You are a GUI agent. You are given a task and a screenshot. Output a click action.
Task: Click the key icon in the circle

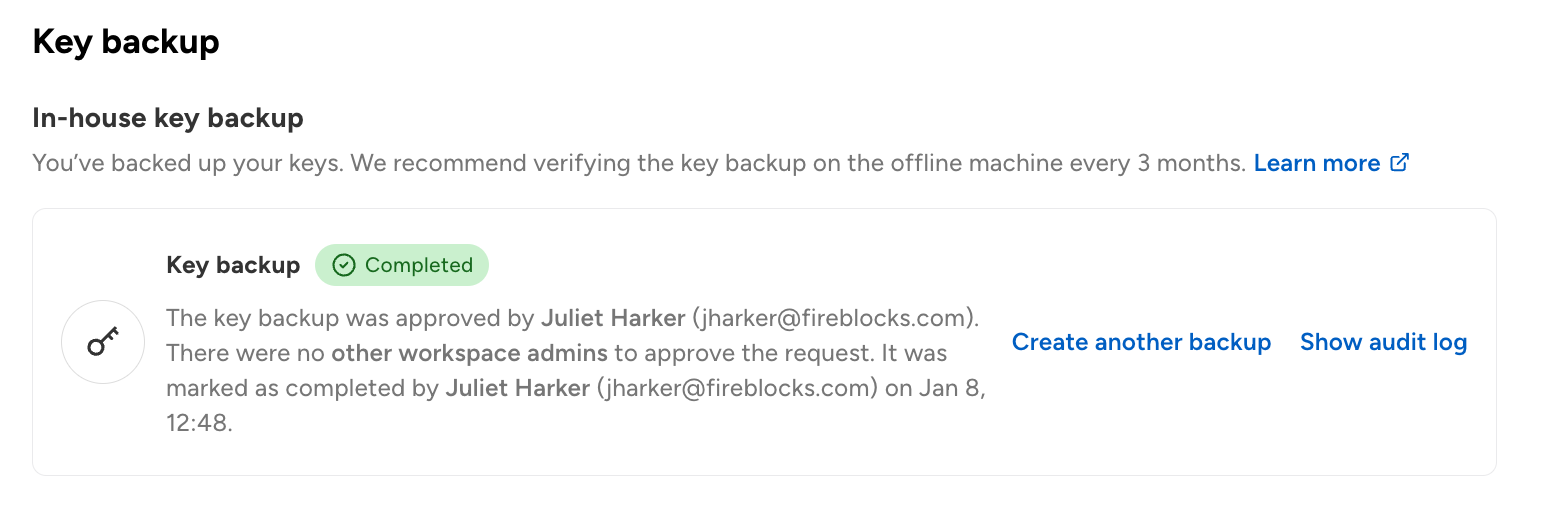[x=103, y=342]
